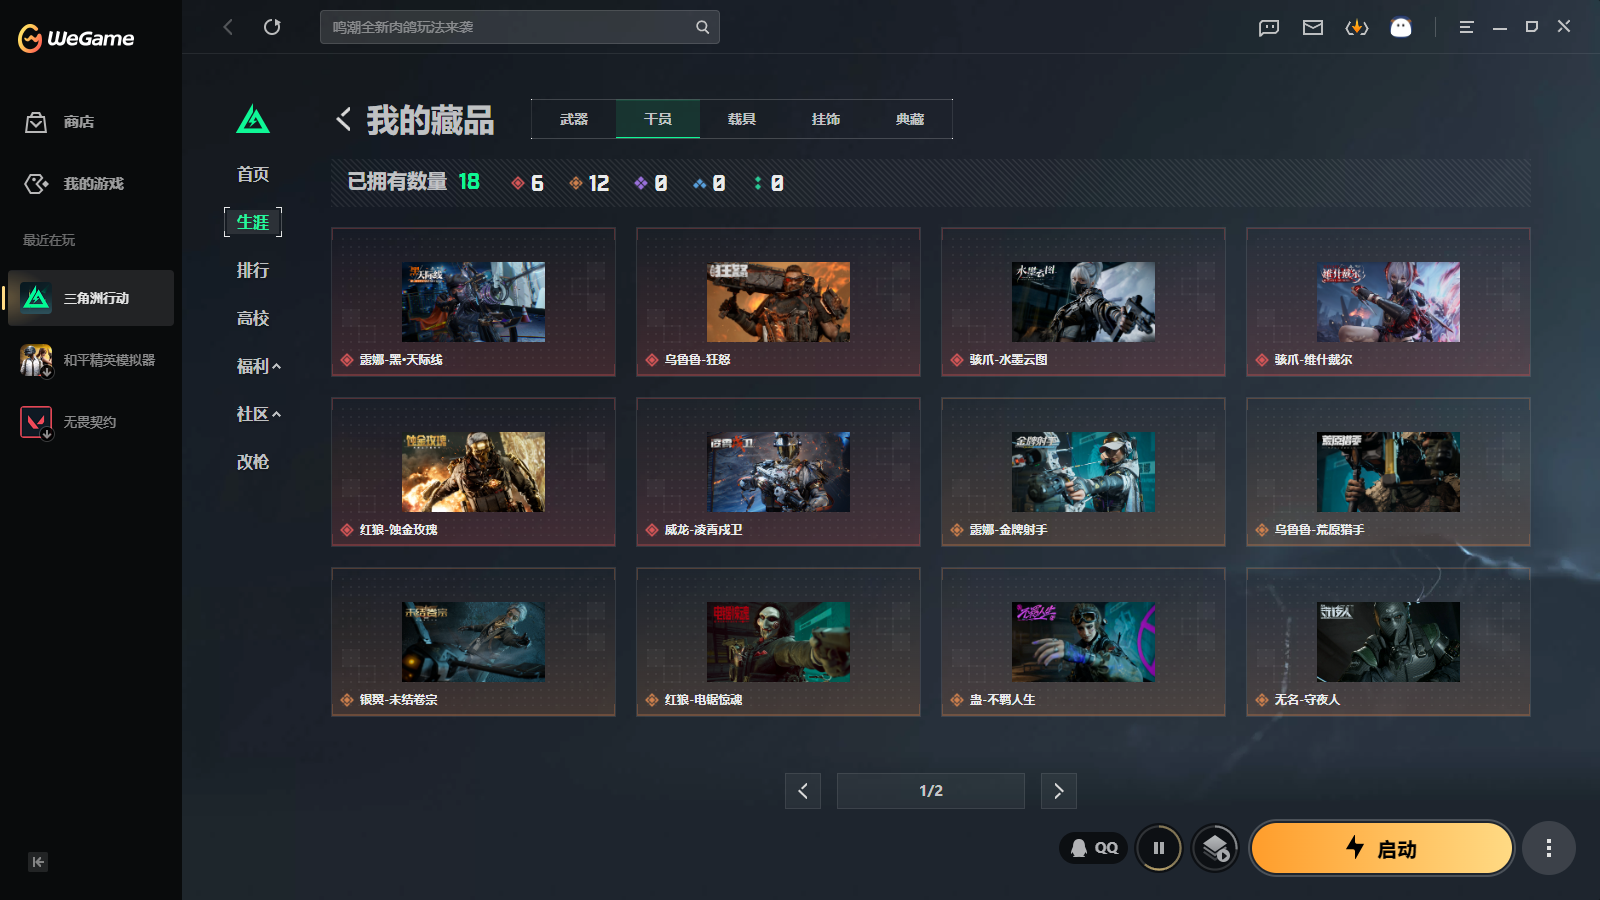This screenshot has width=1600, height=900.
Task: Go back with the top navigation arrow
Action: (228, 27)
